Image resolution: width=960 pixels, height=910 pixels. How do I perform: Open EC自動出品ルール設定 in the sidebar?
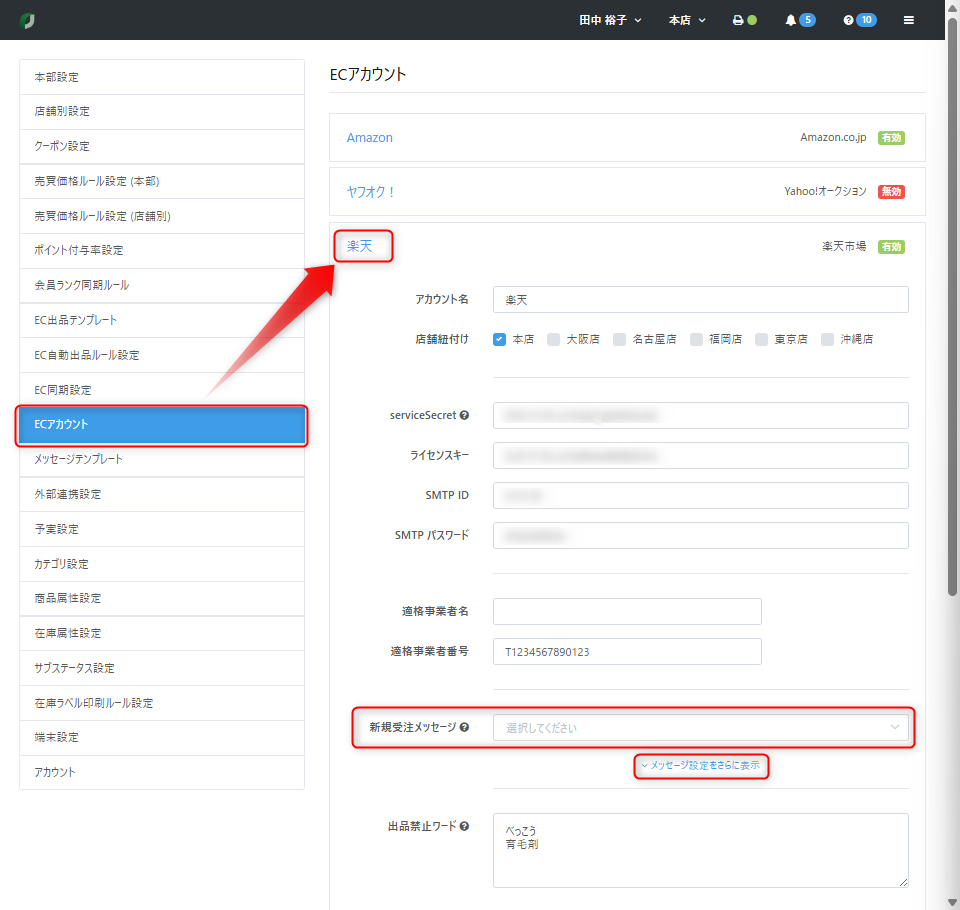(162, 355)
